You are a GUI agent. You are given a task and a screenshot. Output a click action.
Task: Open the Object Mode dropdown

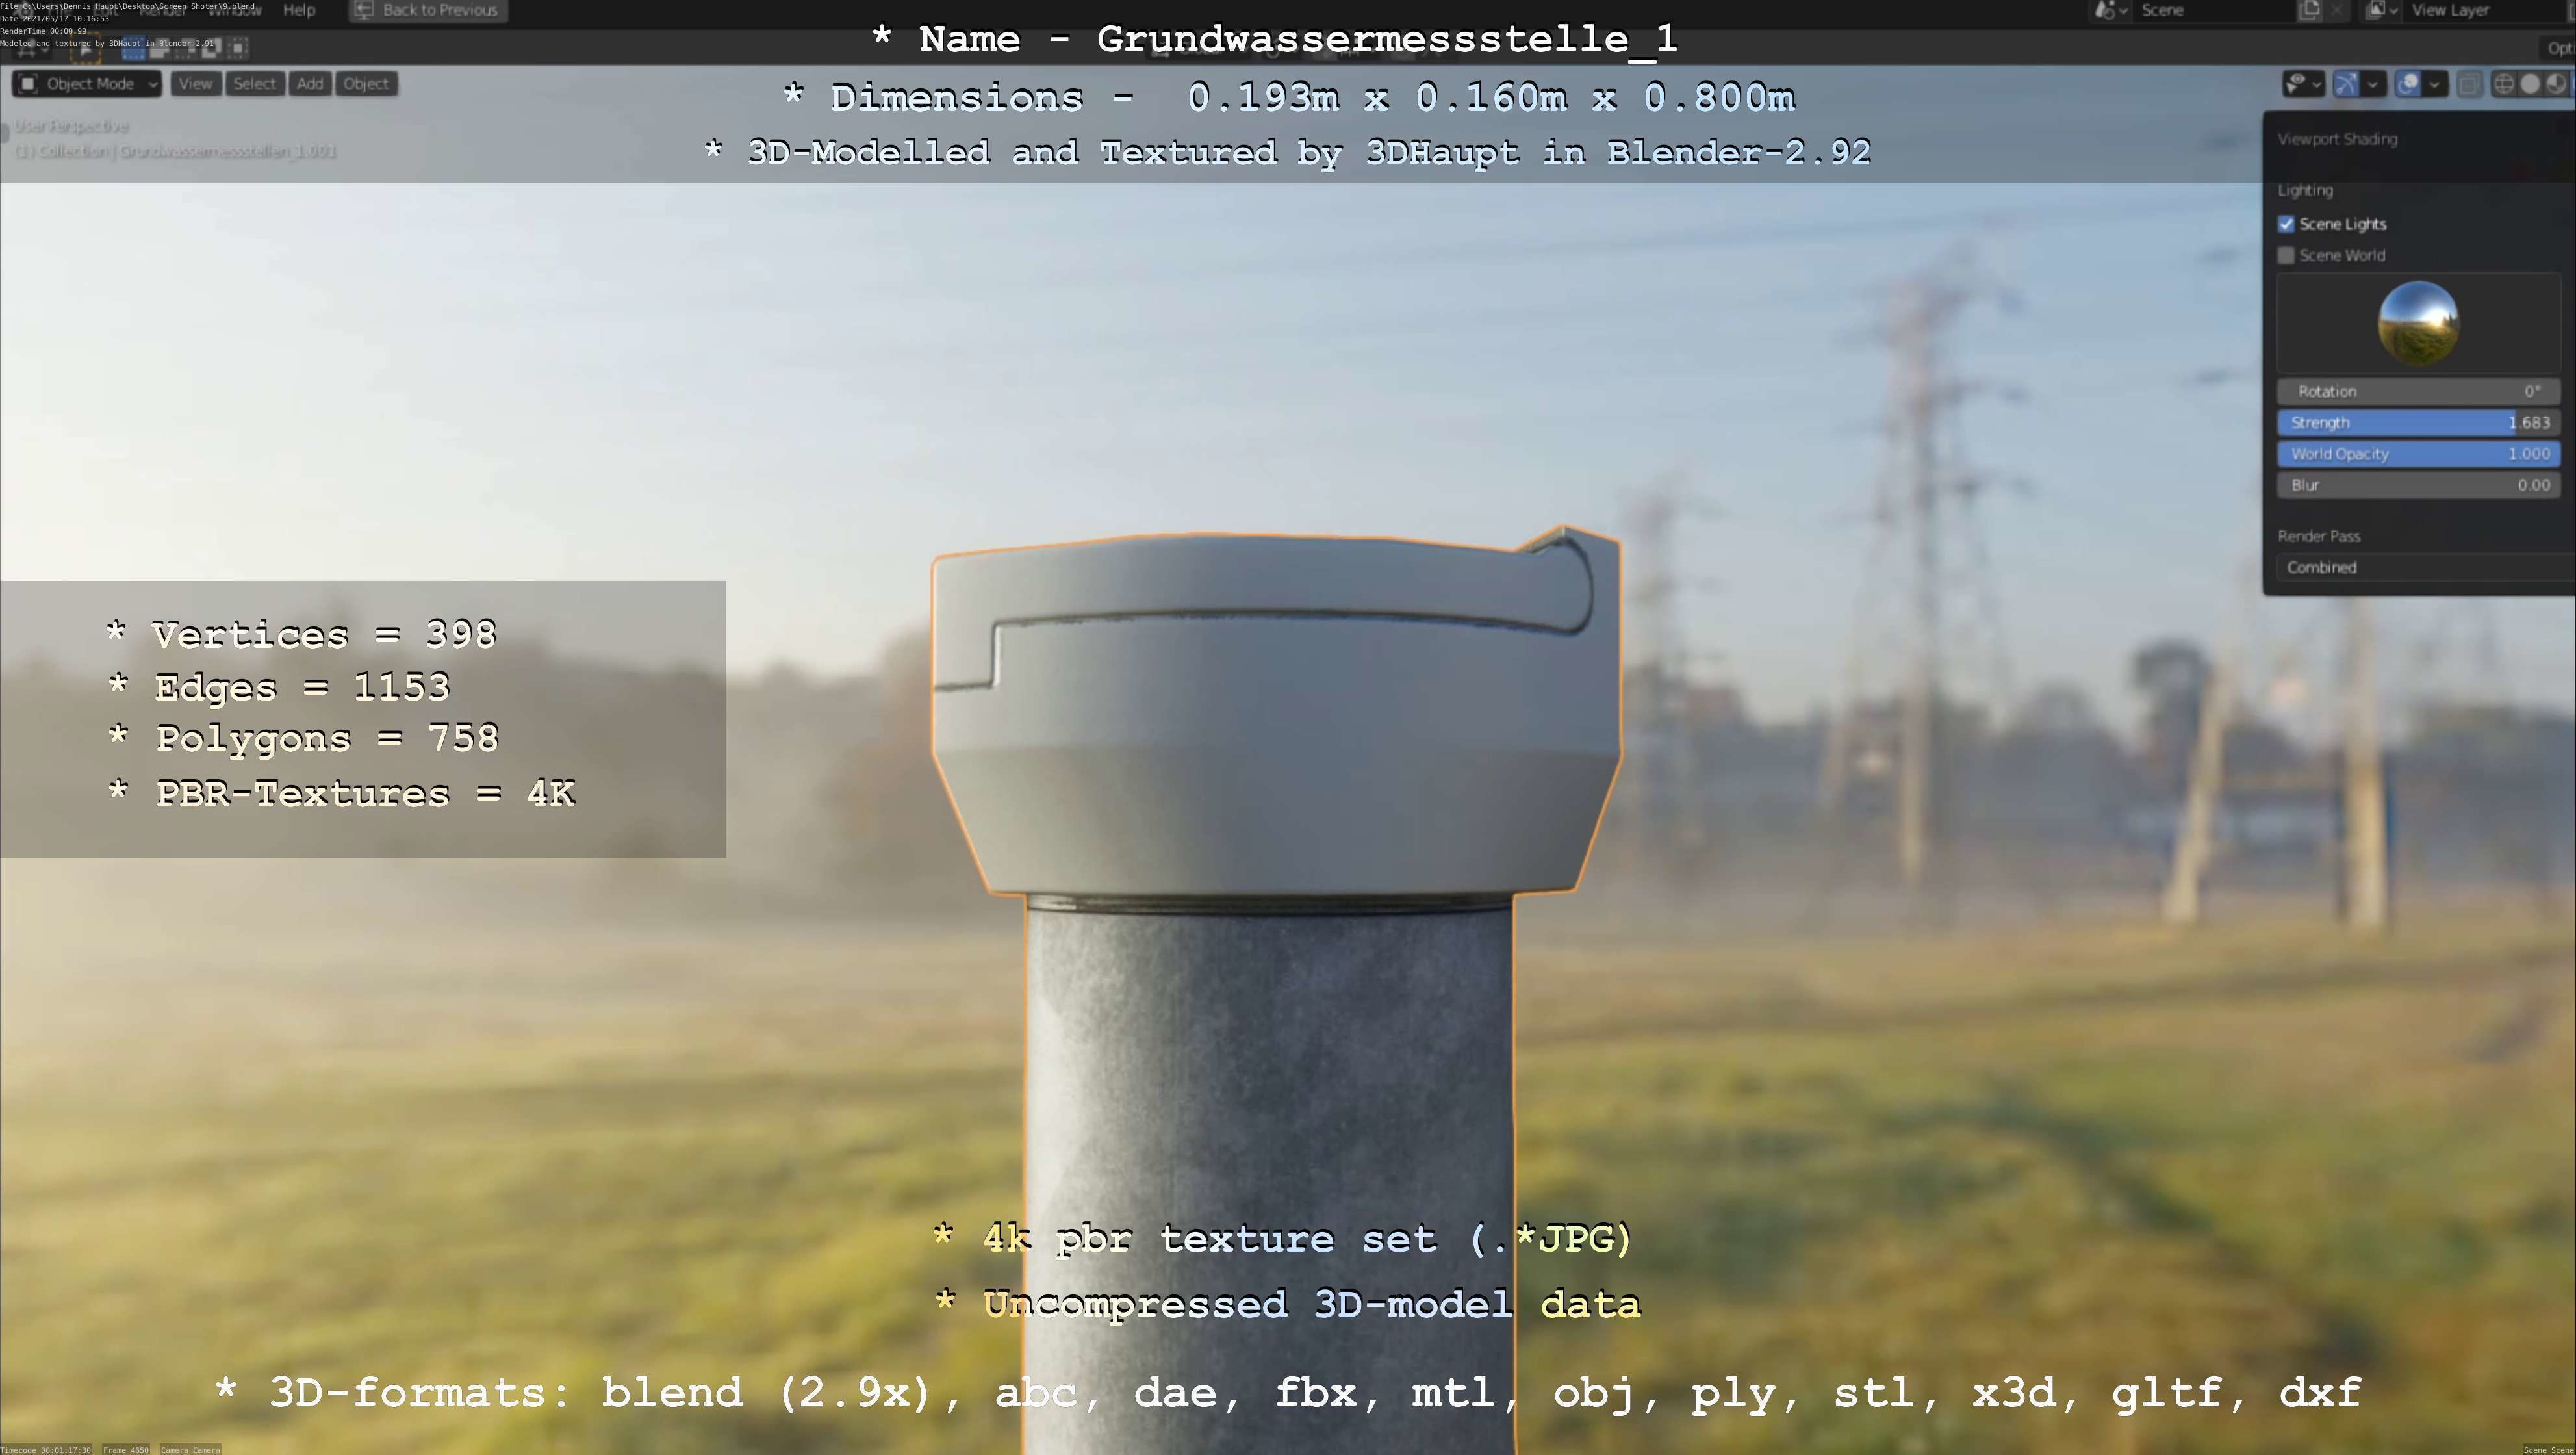(87, 84)
